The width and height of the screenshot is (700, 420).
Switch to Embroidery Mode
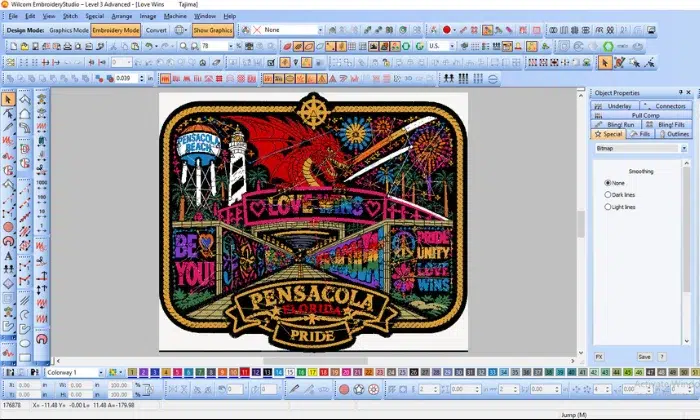coord(116,30)
